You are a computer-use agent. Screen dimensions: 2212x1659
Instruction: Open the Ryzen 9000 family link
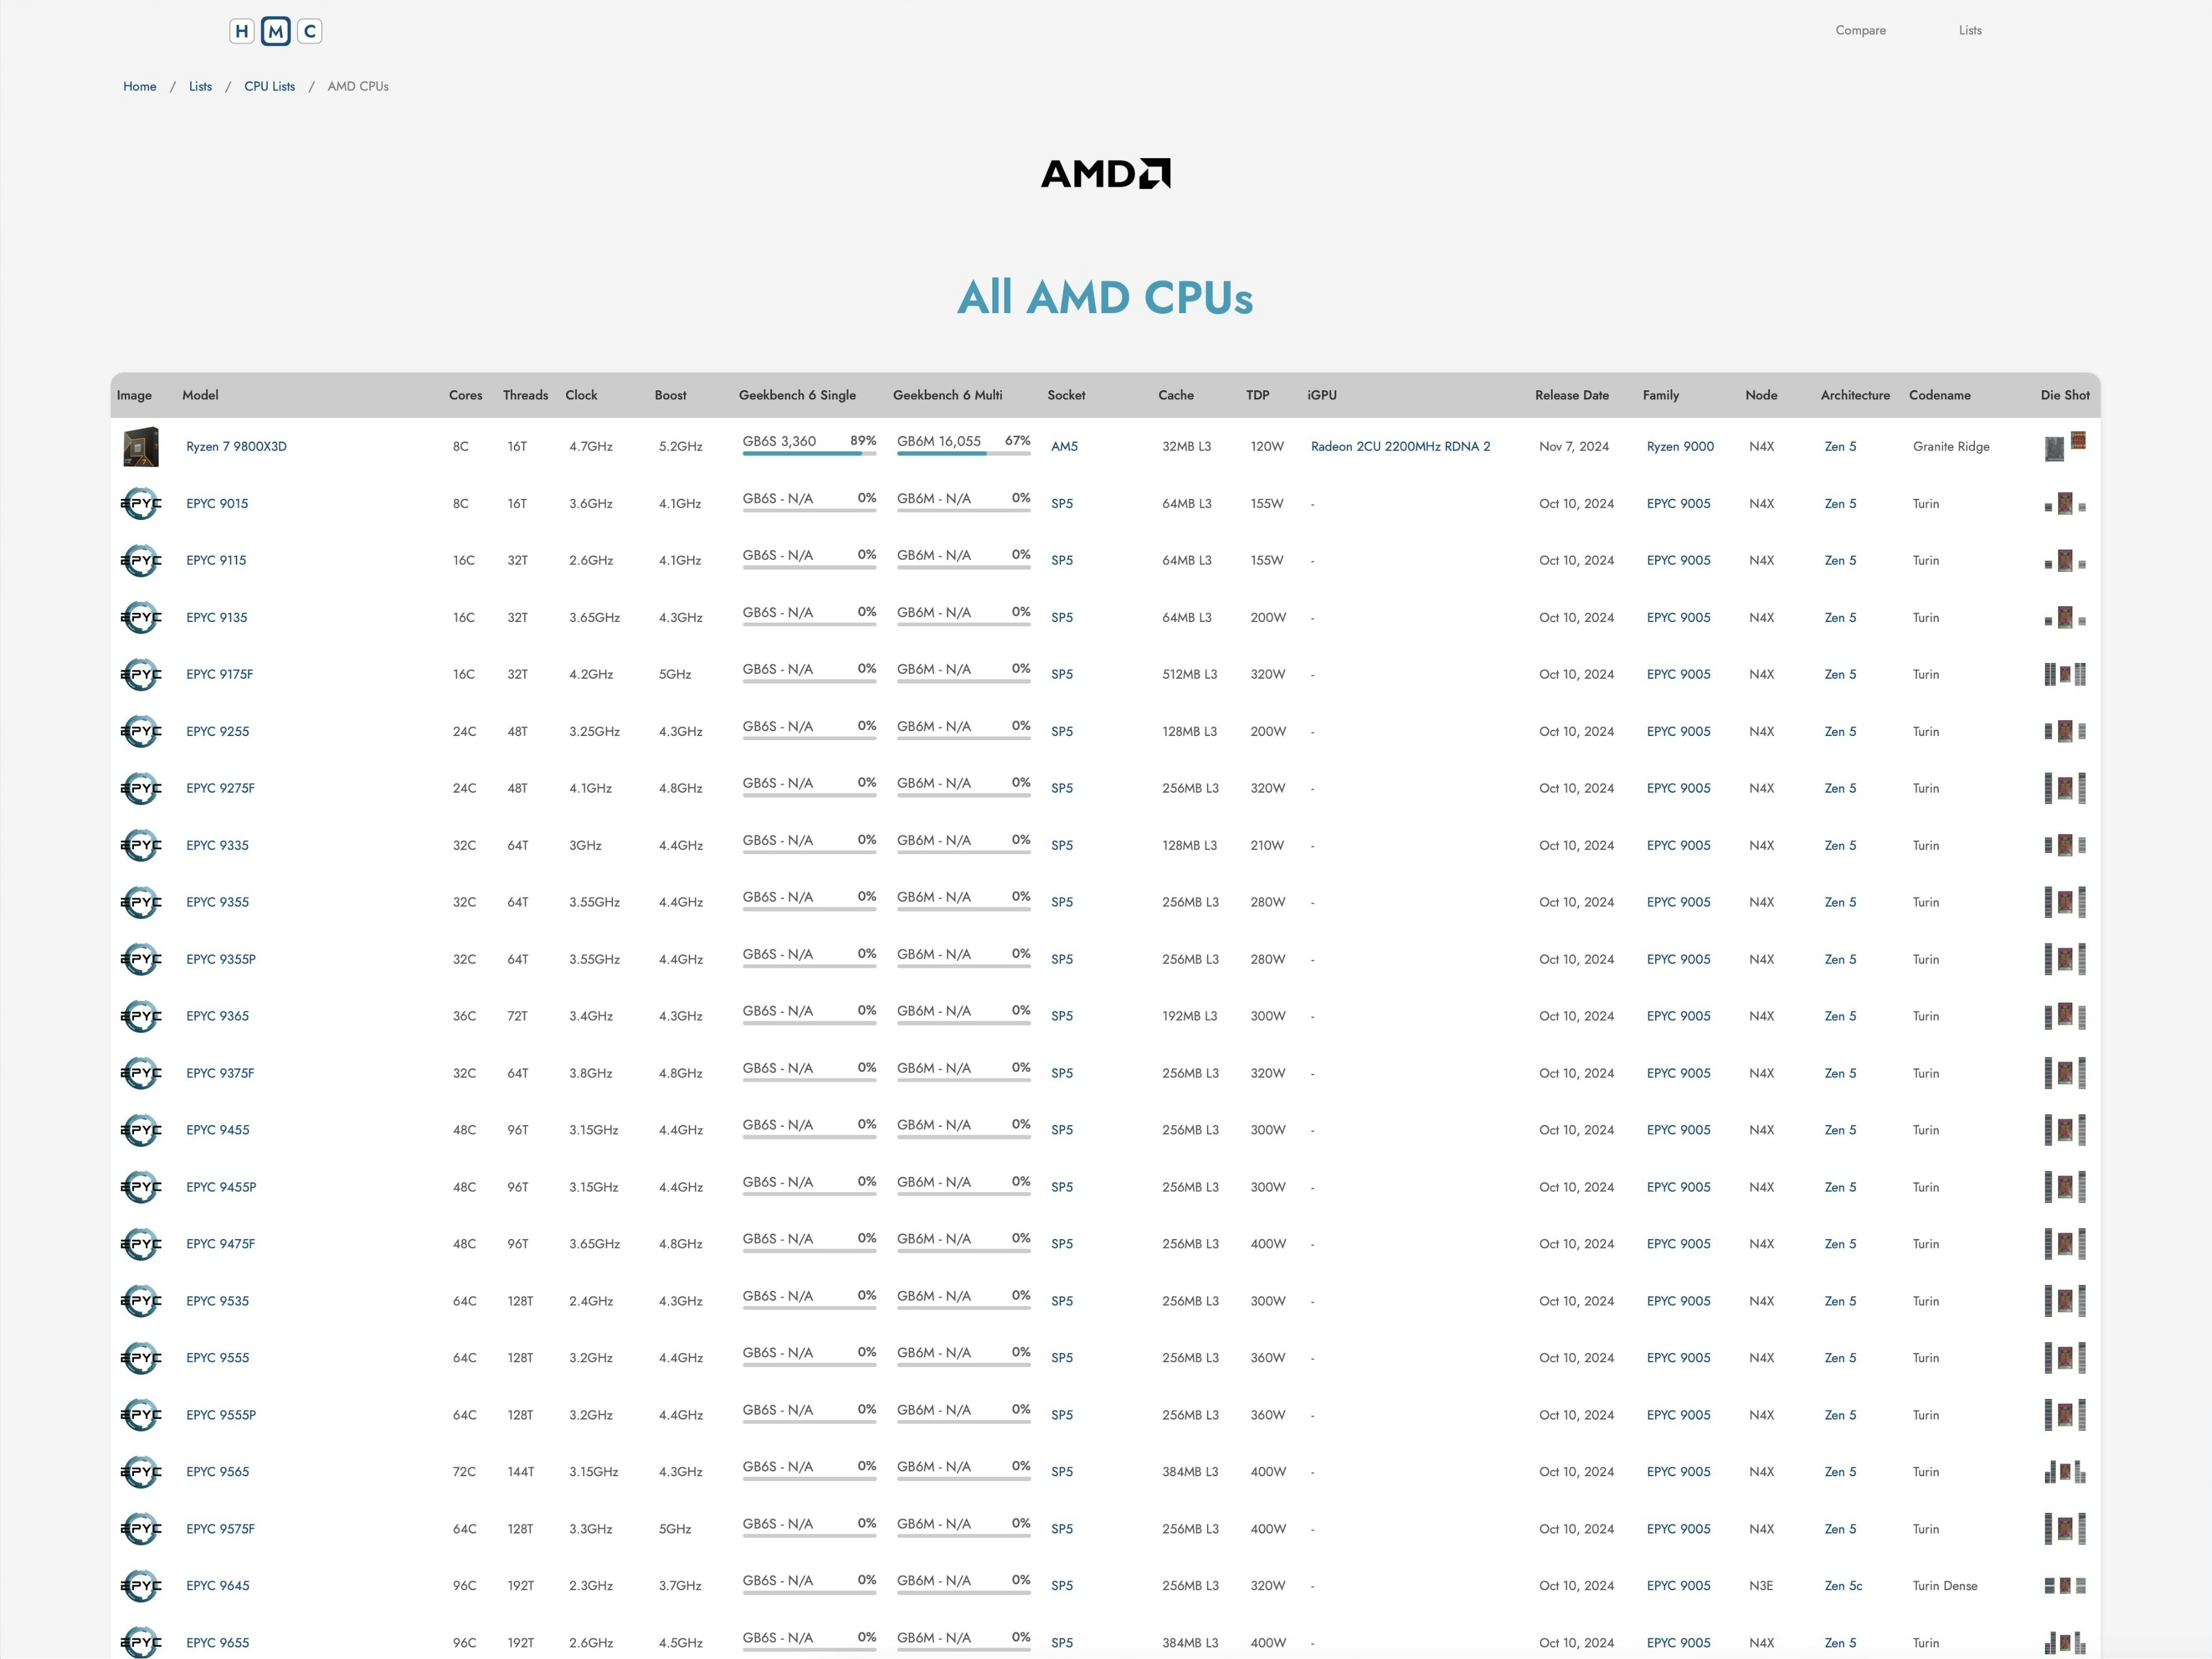click(x=1680, y=447)
